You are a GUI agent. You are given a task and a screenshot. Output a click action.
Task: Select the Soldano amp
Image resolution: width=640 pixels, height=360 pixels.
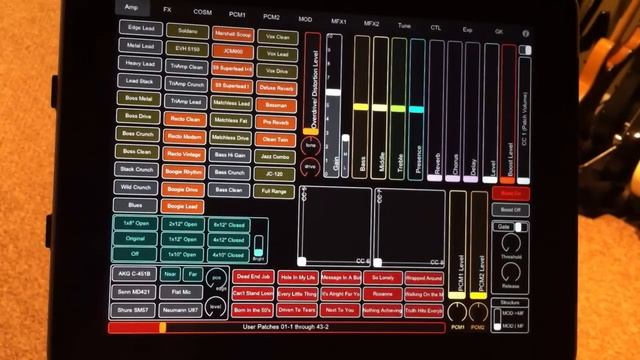tap(187, 31)
